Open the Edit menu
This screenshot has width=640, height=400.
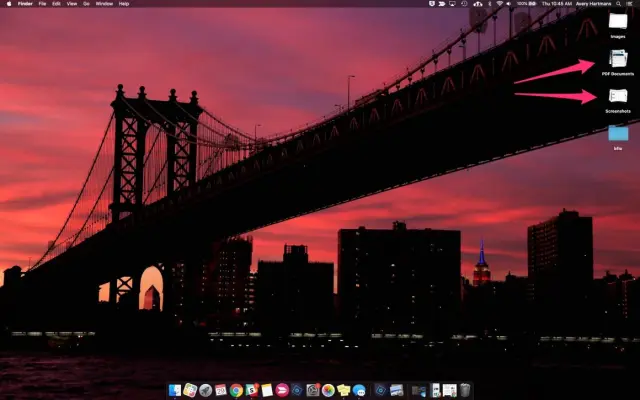(x=56, y=4)
